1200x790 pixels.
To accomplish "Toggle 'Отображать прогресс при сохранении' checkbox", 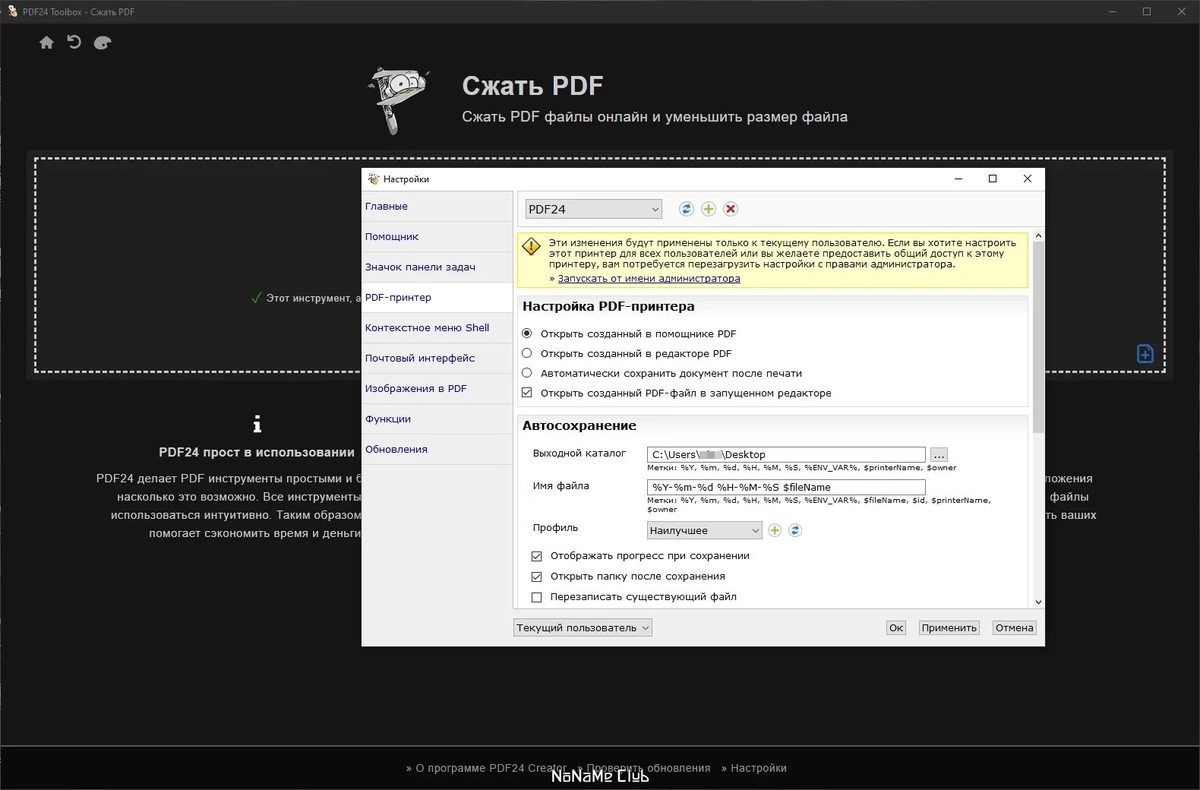I will click(x=537, y=556).
